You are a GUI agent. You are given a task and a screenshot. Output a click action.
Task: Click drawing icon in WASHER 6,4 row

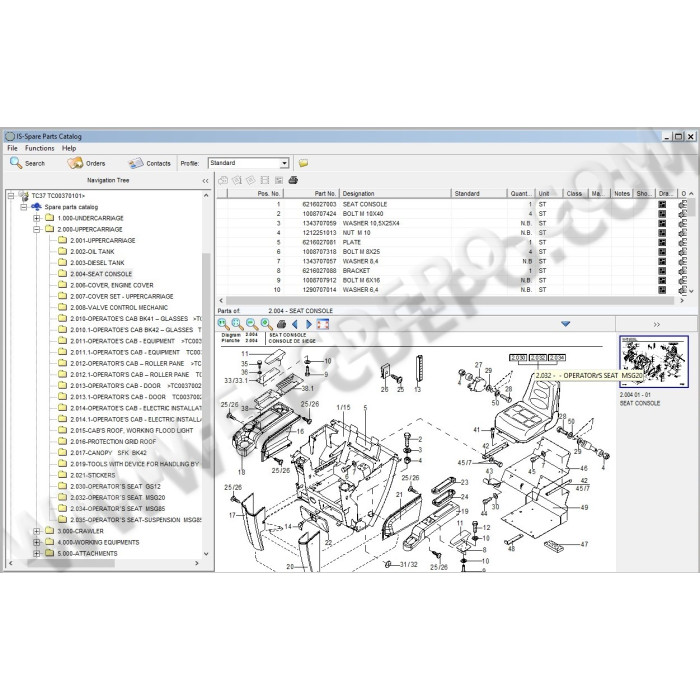point(662,290)
